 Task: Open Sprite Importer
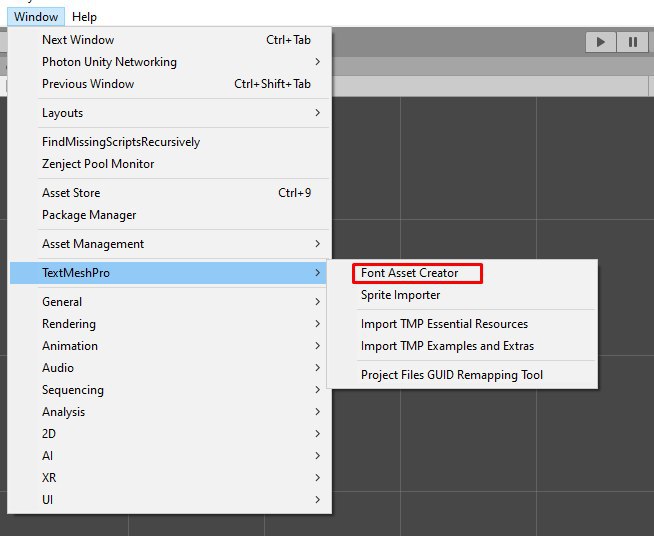[x=462, y=295]
